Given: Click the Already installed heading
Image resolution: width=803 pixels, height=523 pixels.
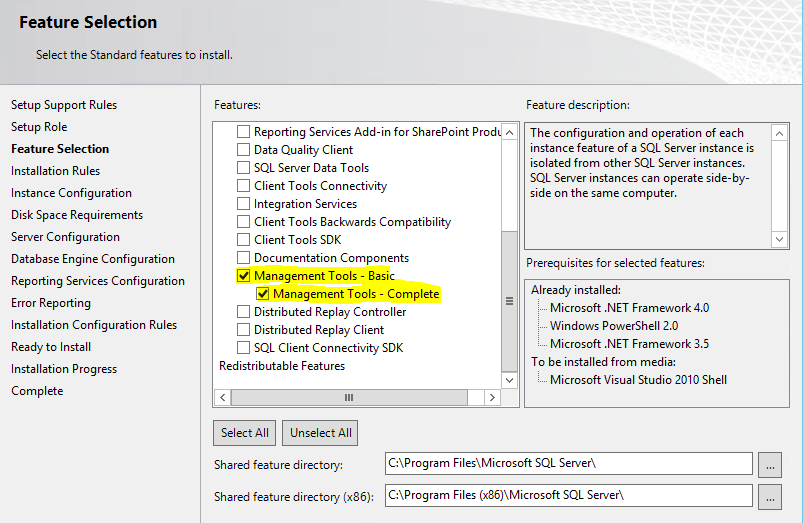Looking at the screenshot, I should (576, 290).
